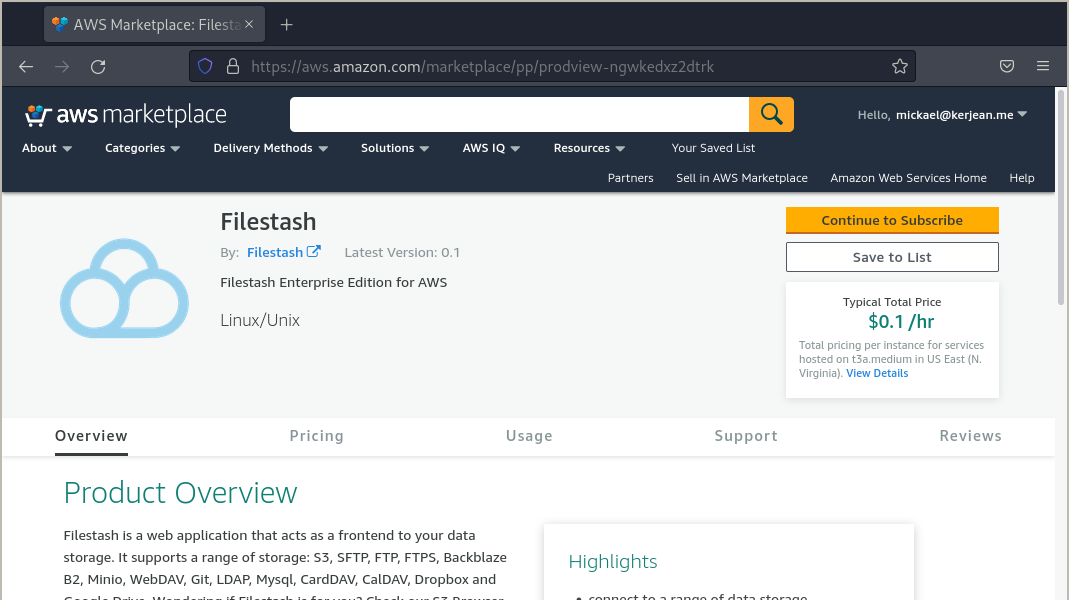1069x600 pixels.
Task: Click the Filestash product title
Action: 268,222
